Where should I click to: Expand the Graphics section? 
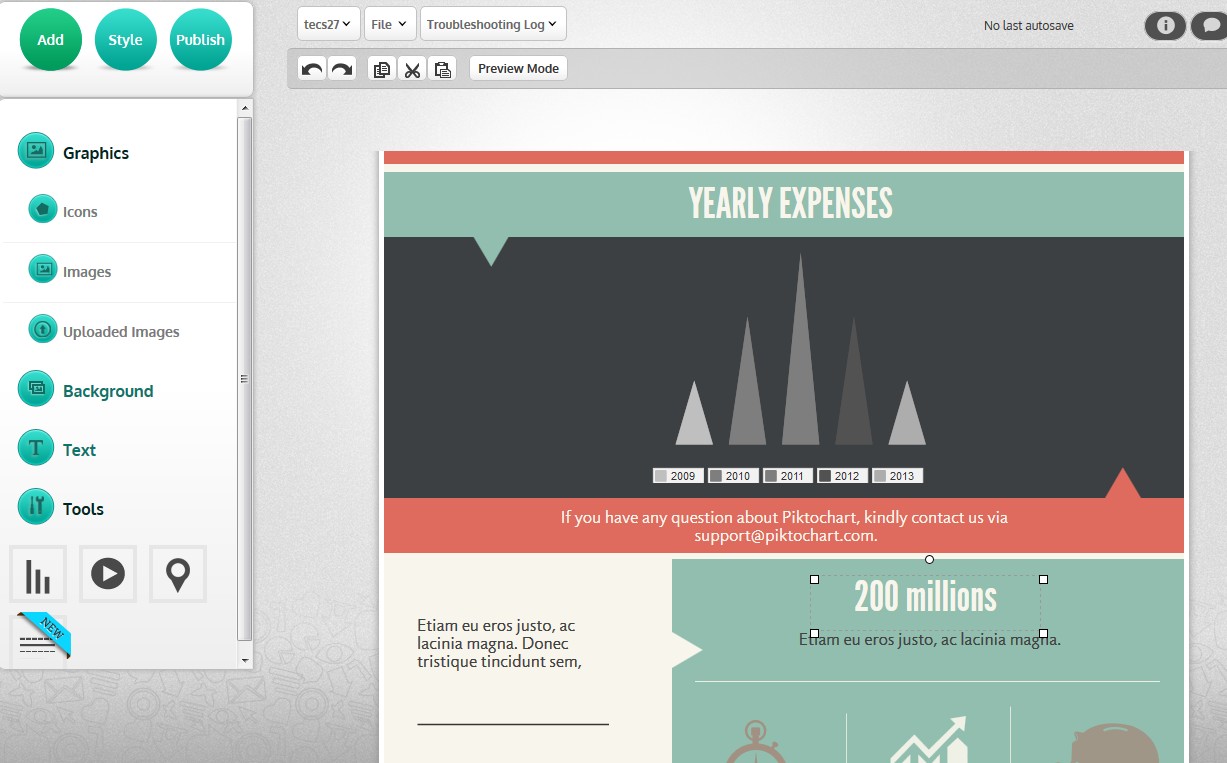pos(96,153)
